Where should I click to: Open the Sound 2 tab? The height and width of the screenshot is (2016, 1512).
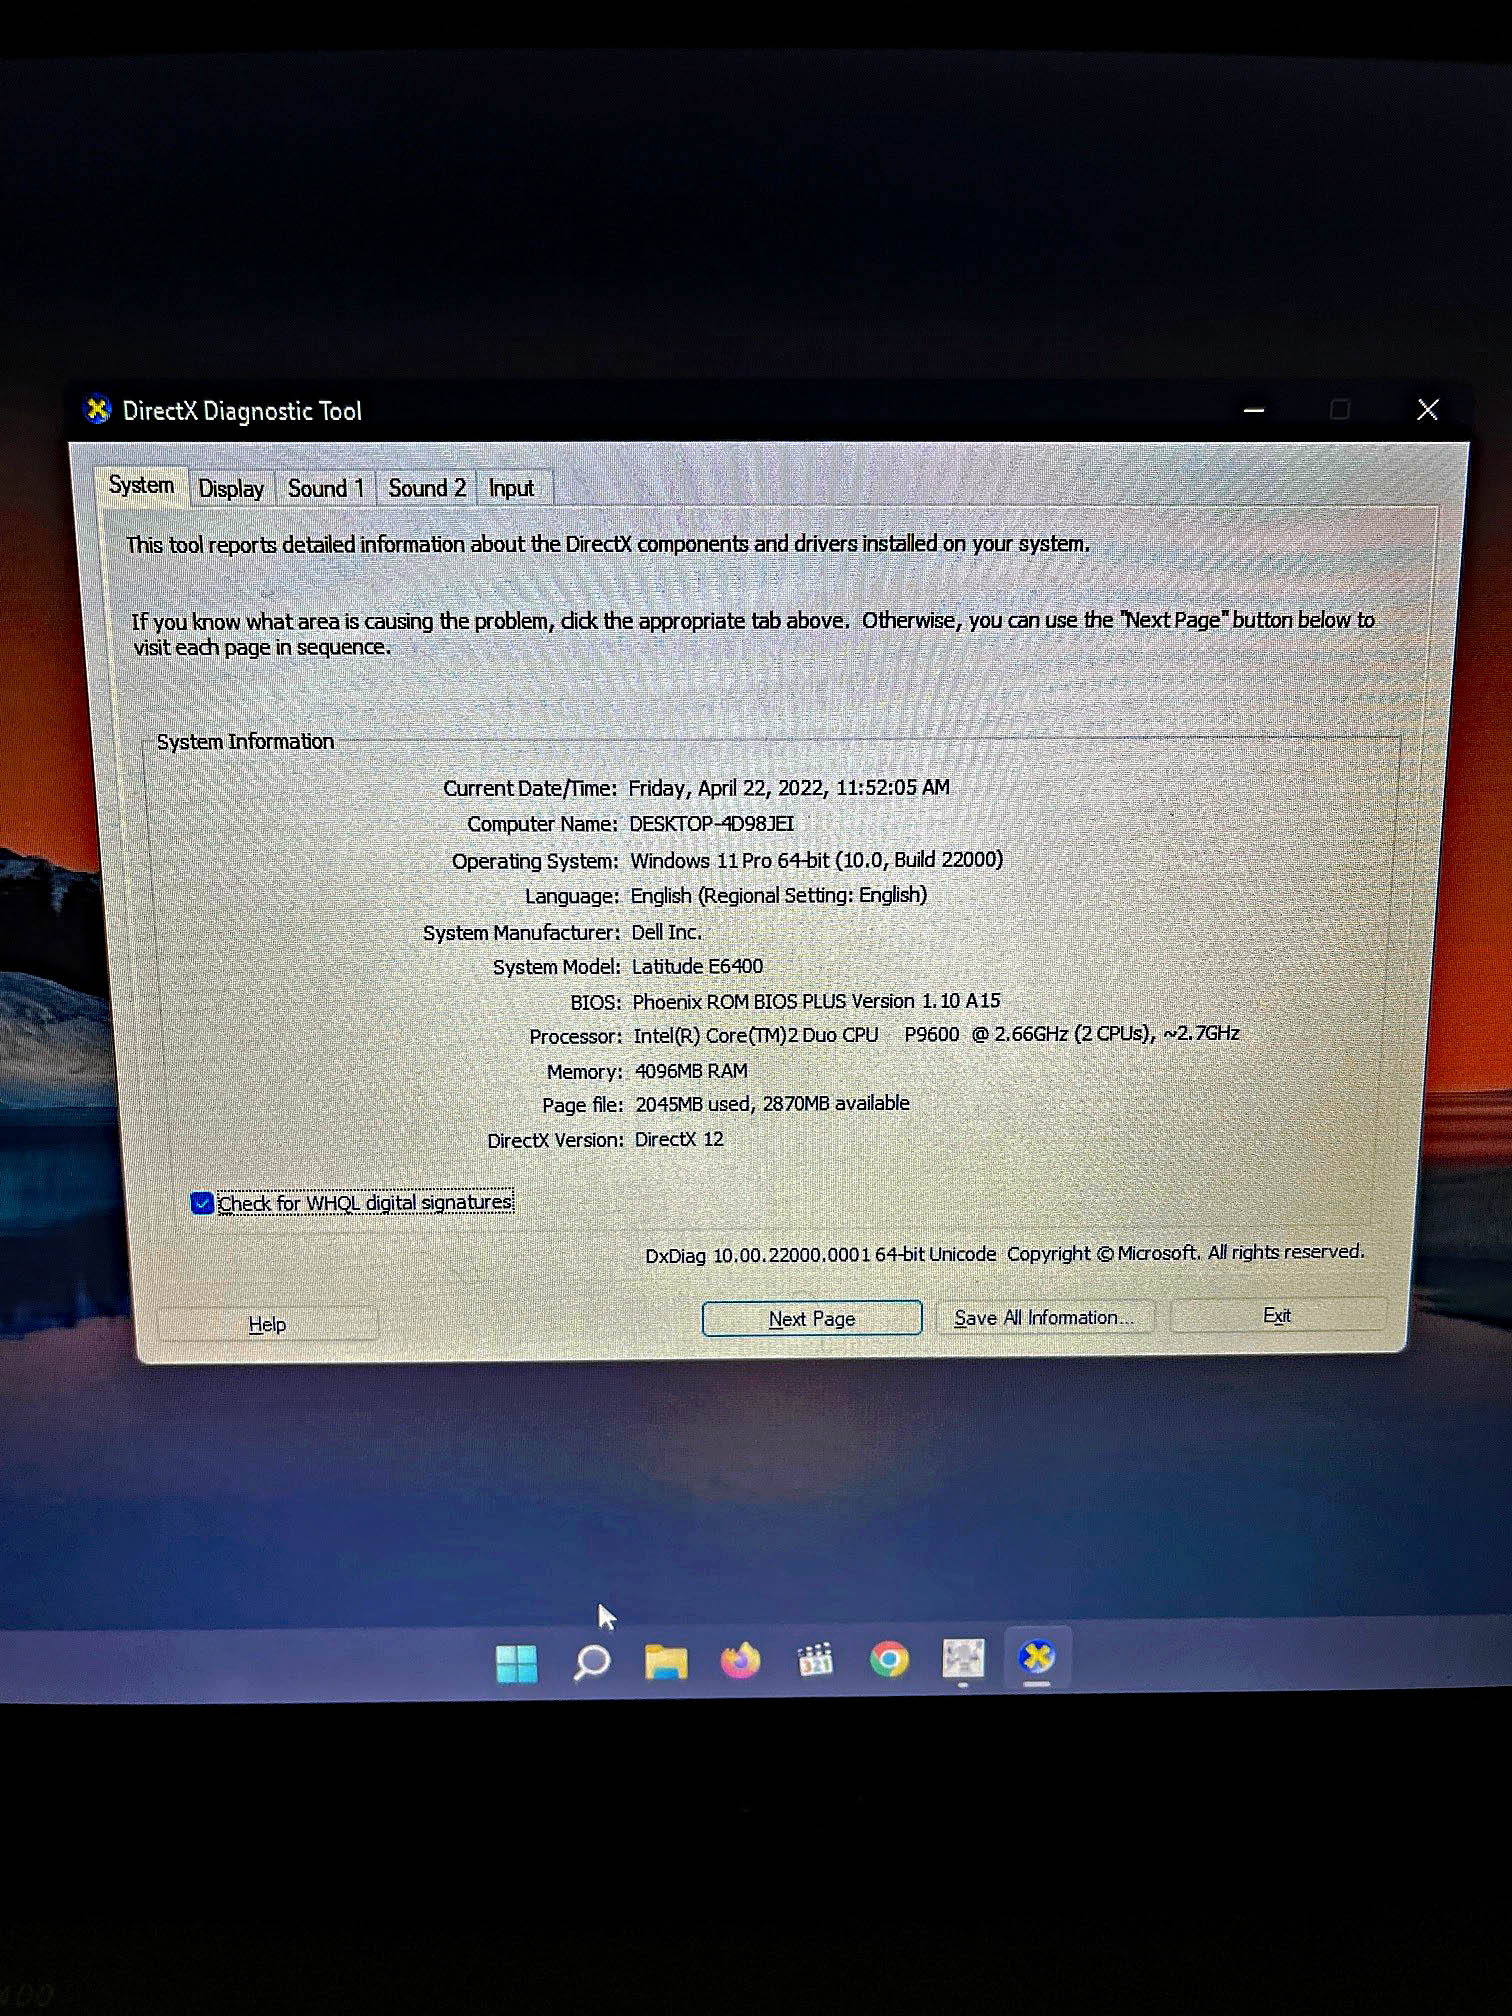tap(427, 488)
